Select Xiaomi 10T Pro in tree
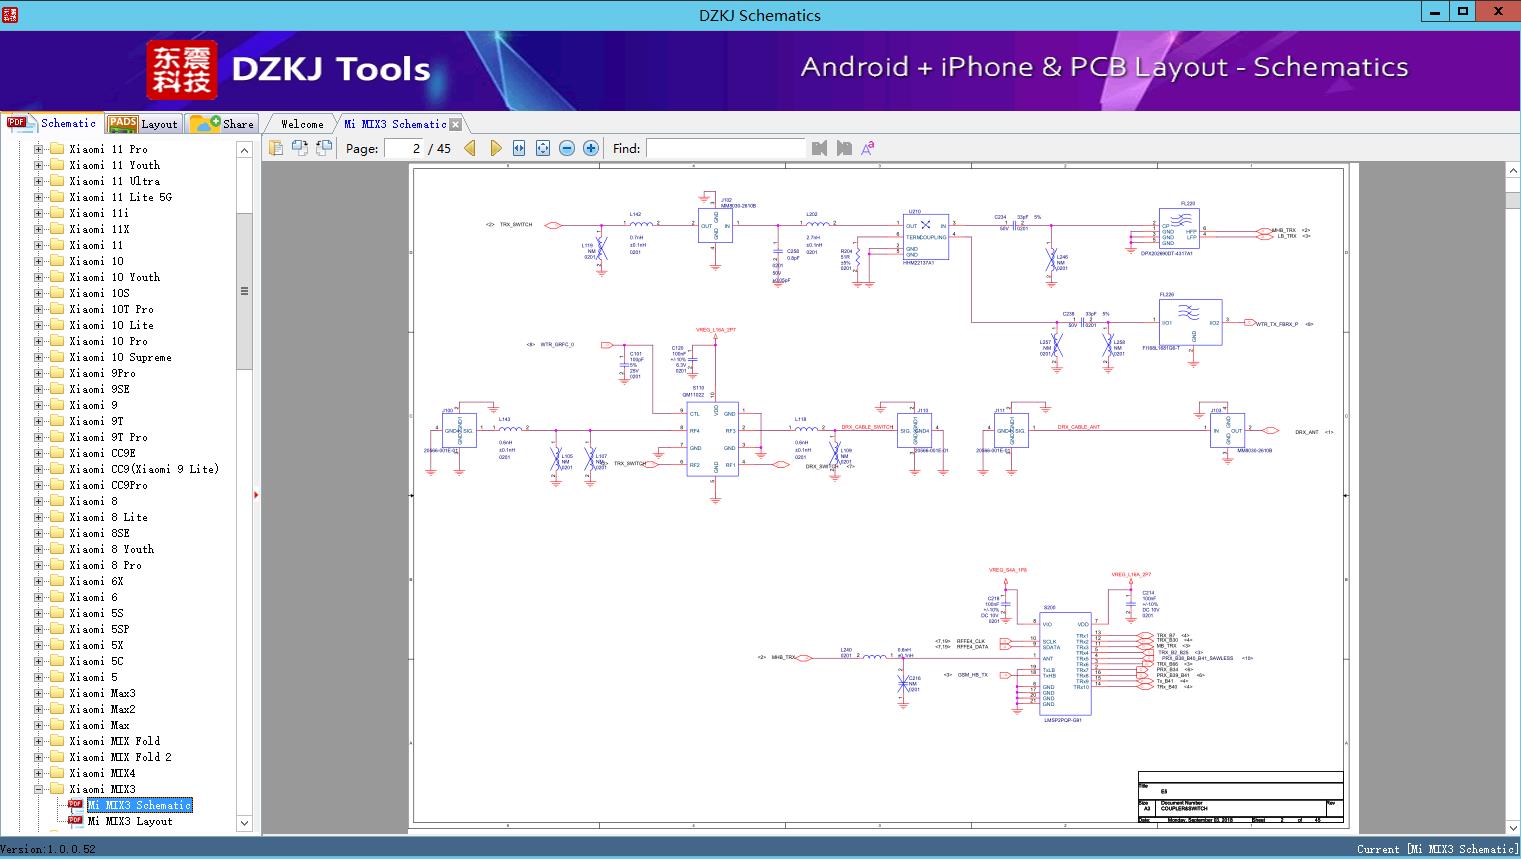Screen dimensions: 1521x859 click(x=111, y=309)
